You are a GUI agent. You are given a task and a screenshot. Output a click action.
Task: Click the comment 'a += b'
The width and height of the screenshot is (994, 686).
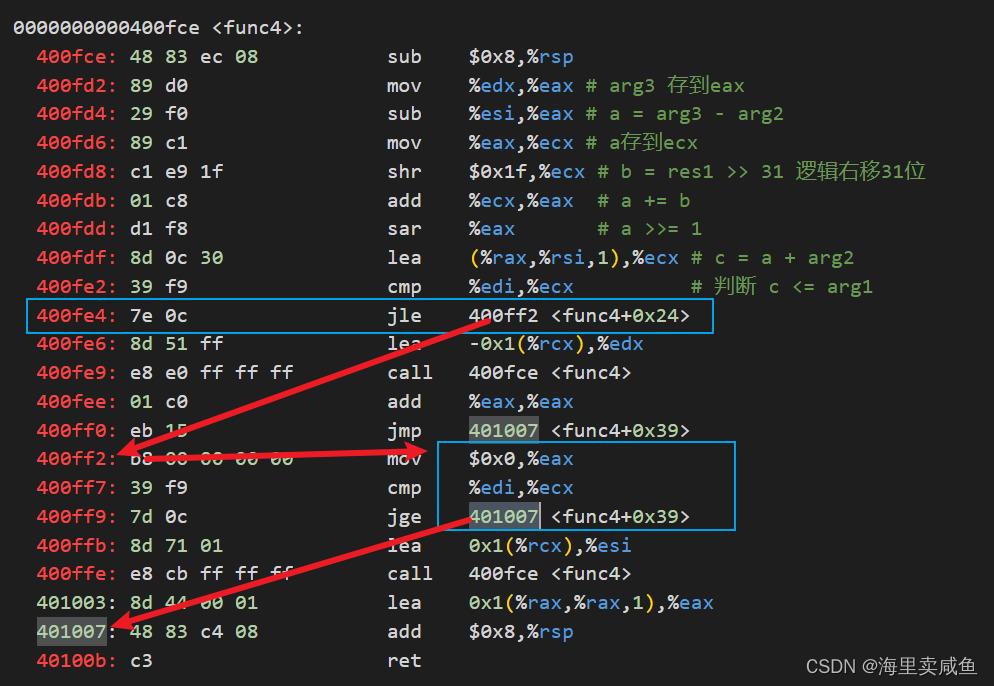[x=655, y=201]
